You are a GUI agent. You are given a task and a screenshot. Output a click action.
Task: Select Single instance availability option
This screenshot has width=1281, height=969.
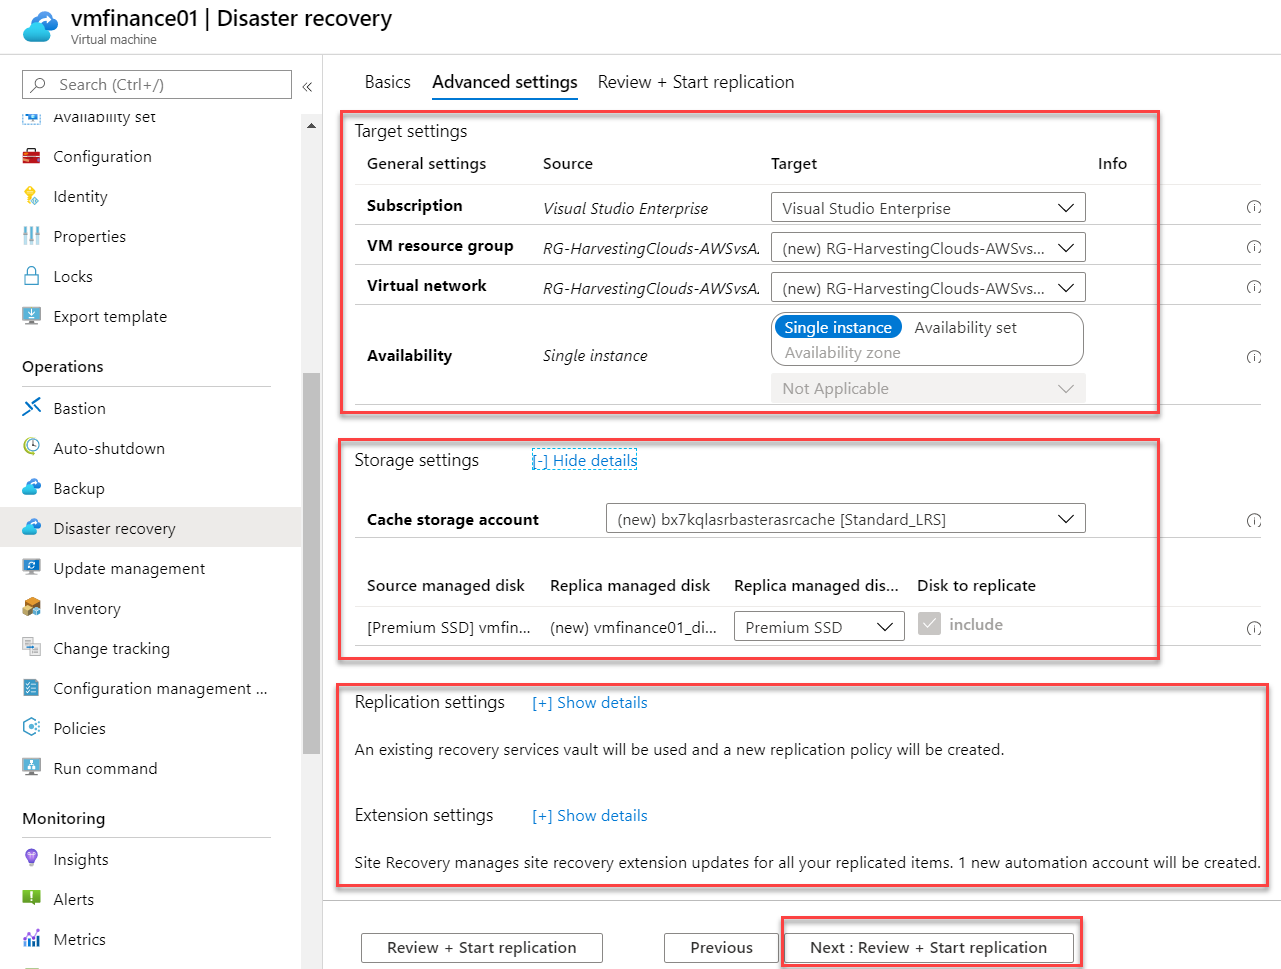(x=838, y=327)
